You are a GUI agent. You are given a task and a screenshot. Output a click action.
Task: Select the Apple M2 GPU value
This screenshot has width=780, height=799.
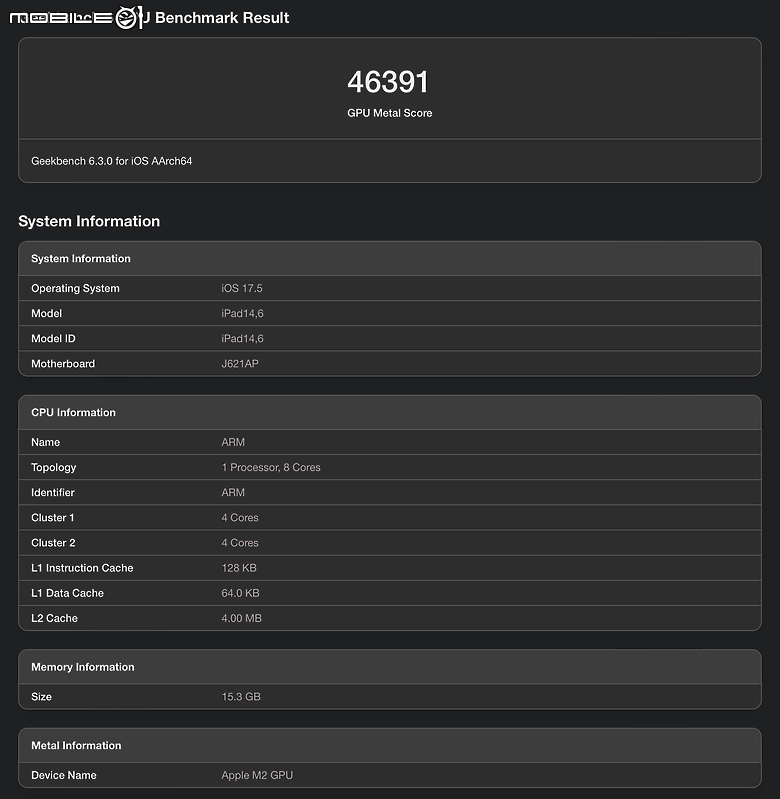pos(257,775)
